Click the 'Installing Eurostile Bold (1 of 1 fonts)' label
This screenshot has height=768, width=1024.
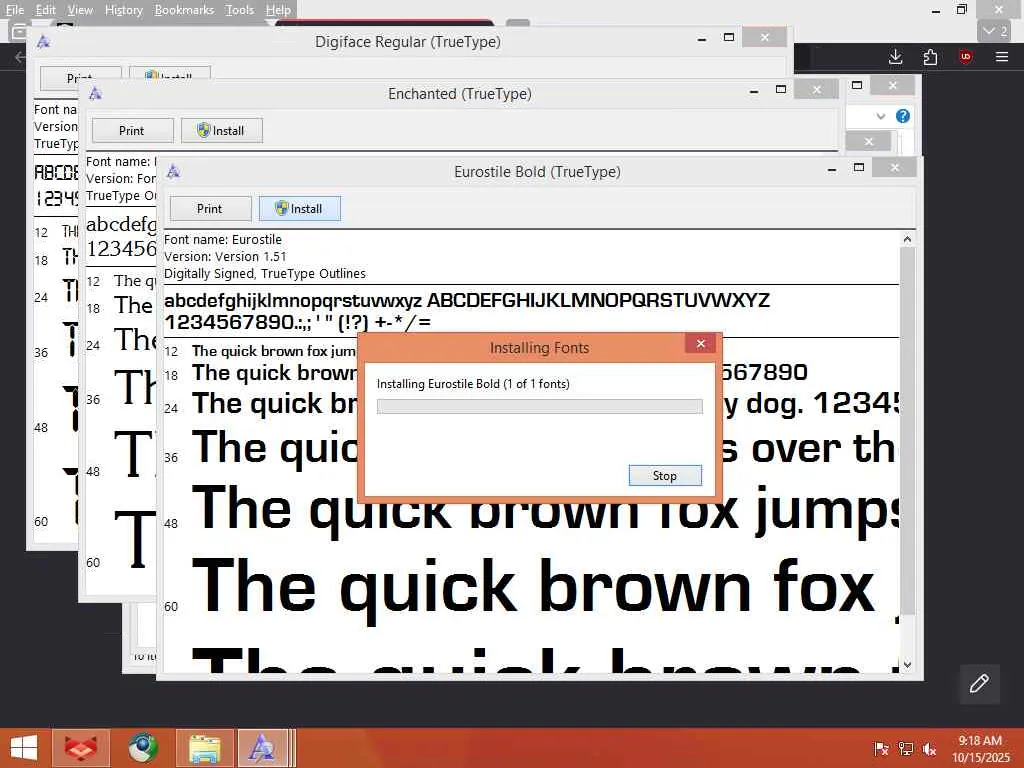tap(473, 384)
